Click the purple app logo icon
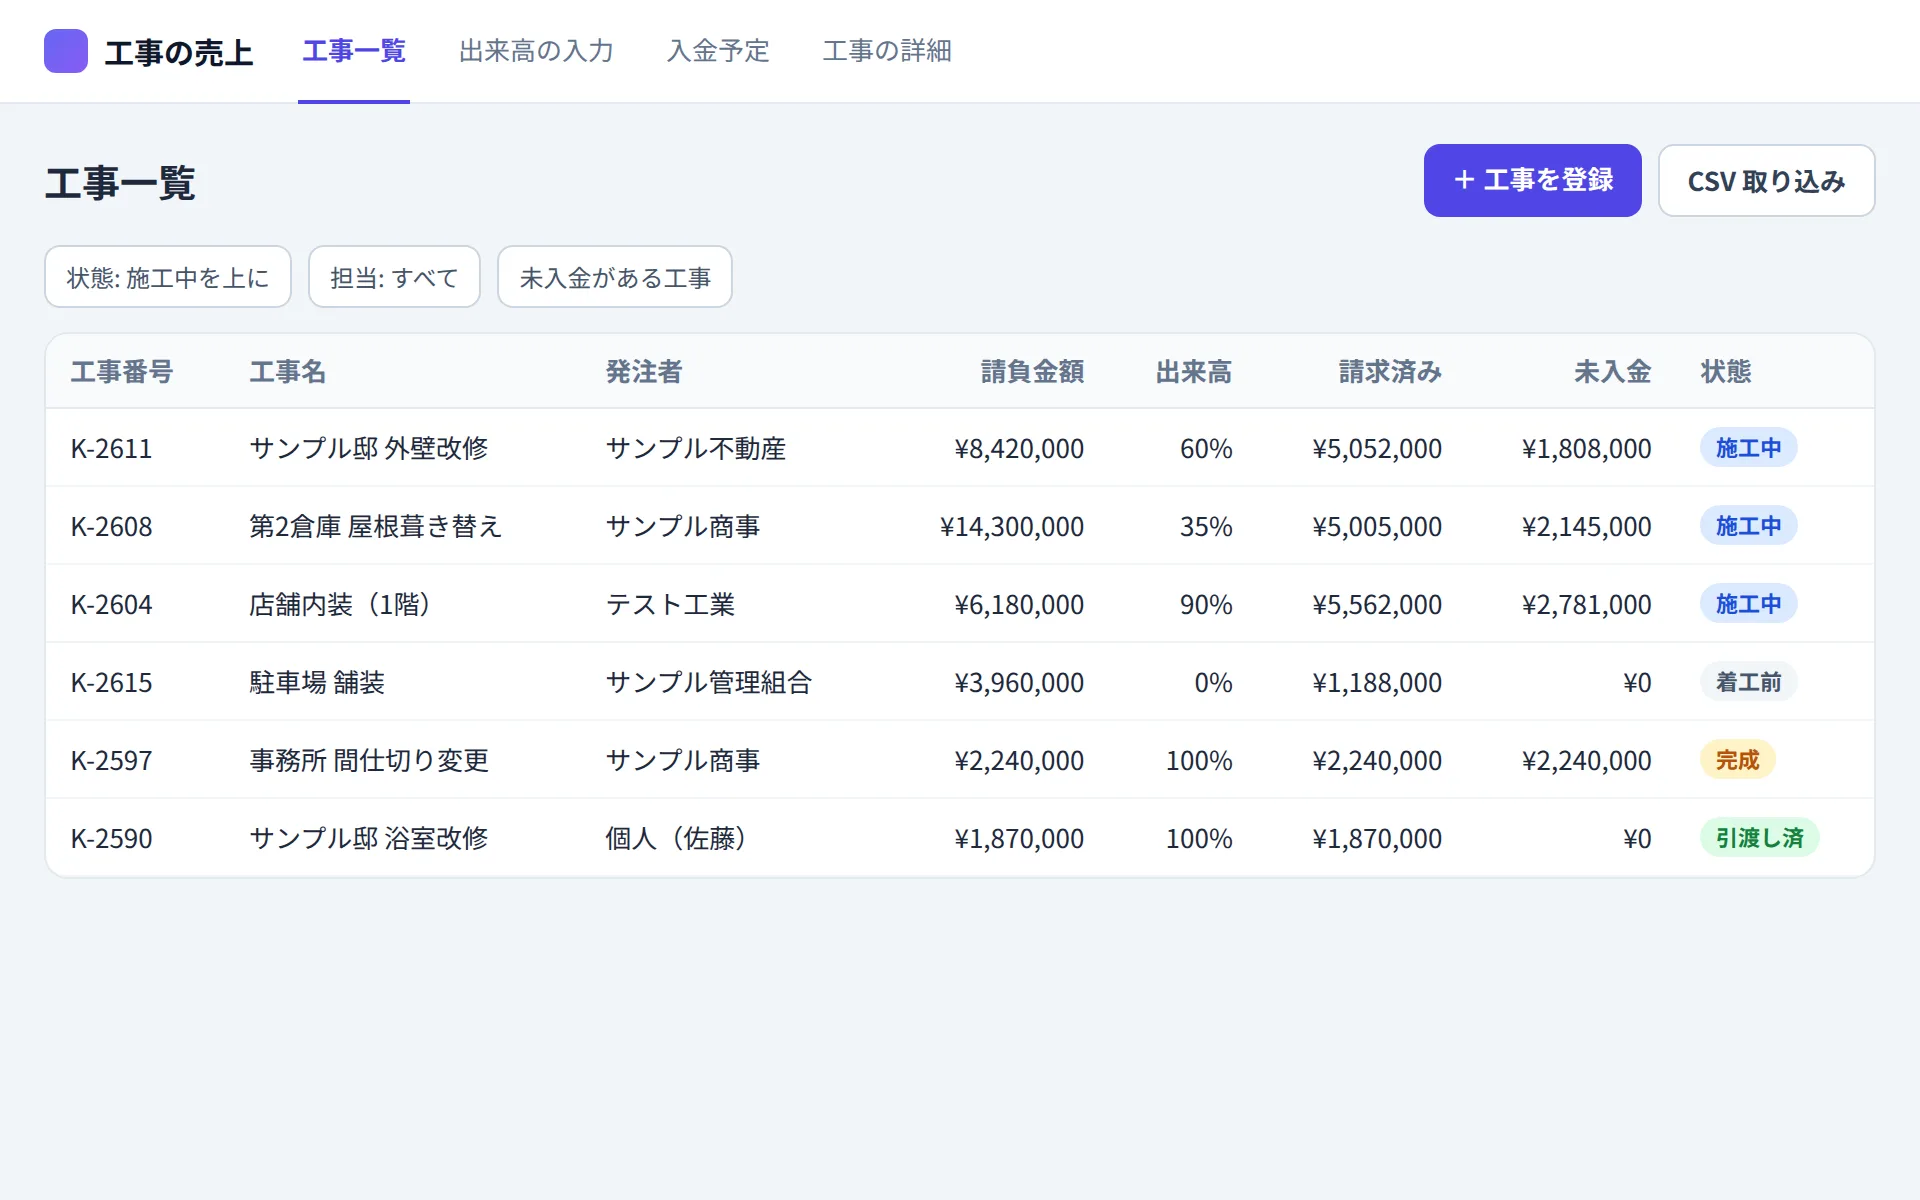Image resolution: width=1920 pixels, height=1200 pixels. [x=66, y=51]
